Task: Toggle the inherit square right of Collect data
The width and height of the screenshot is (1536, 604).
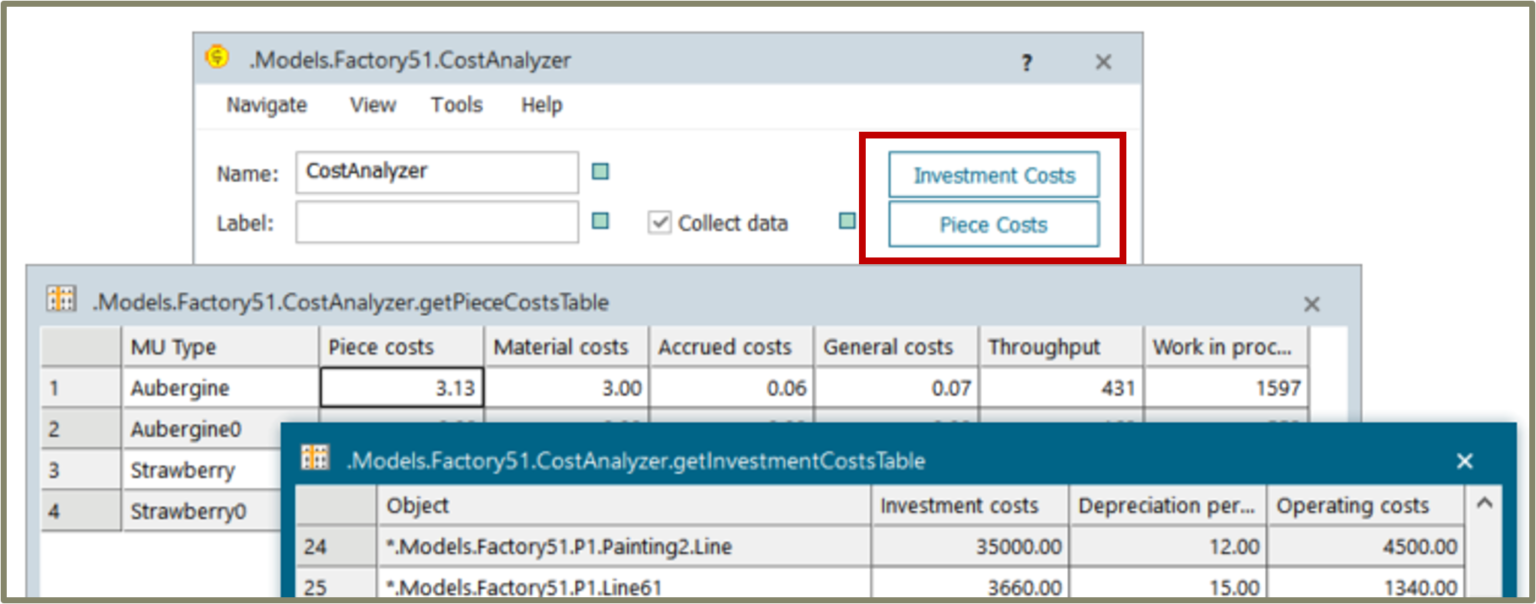Action: pyautogui.click(x=847, y=222)
